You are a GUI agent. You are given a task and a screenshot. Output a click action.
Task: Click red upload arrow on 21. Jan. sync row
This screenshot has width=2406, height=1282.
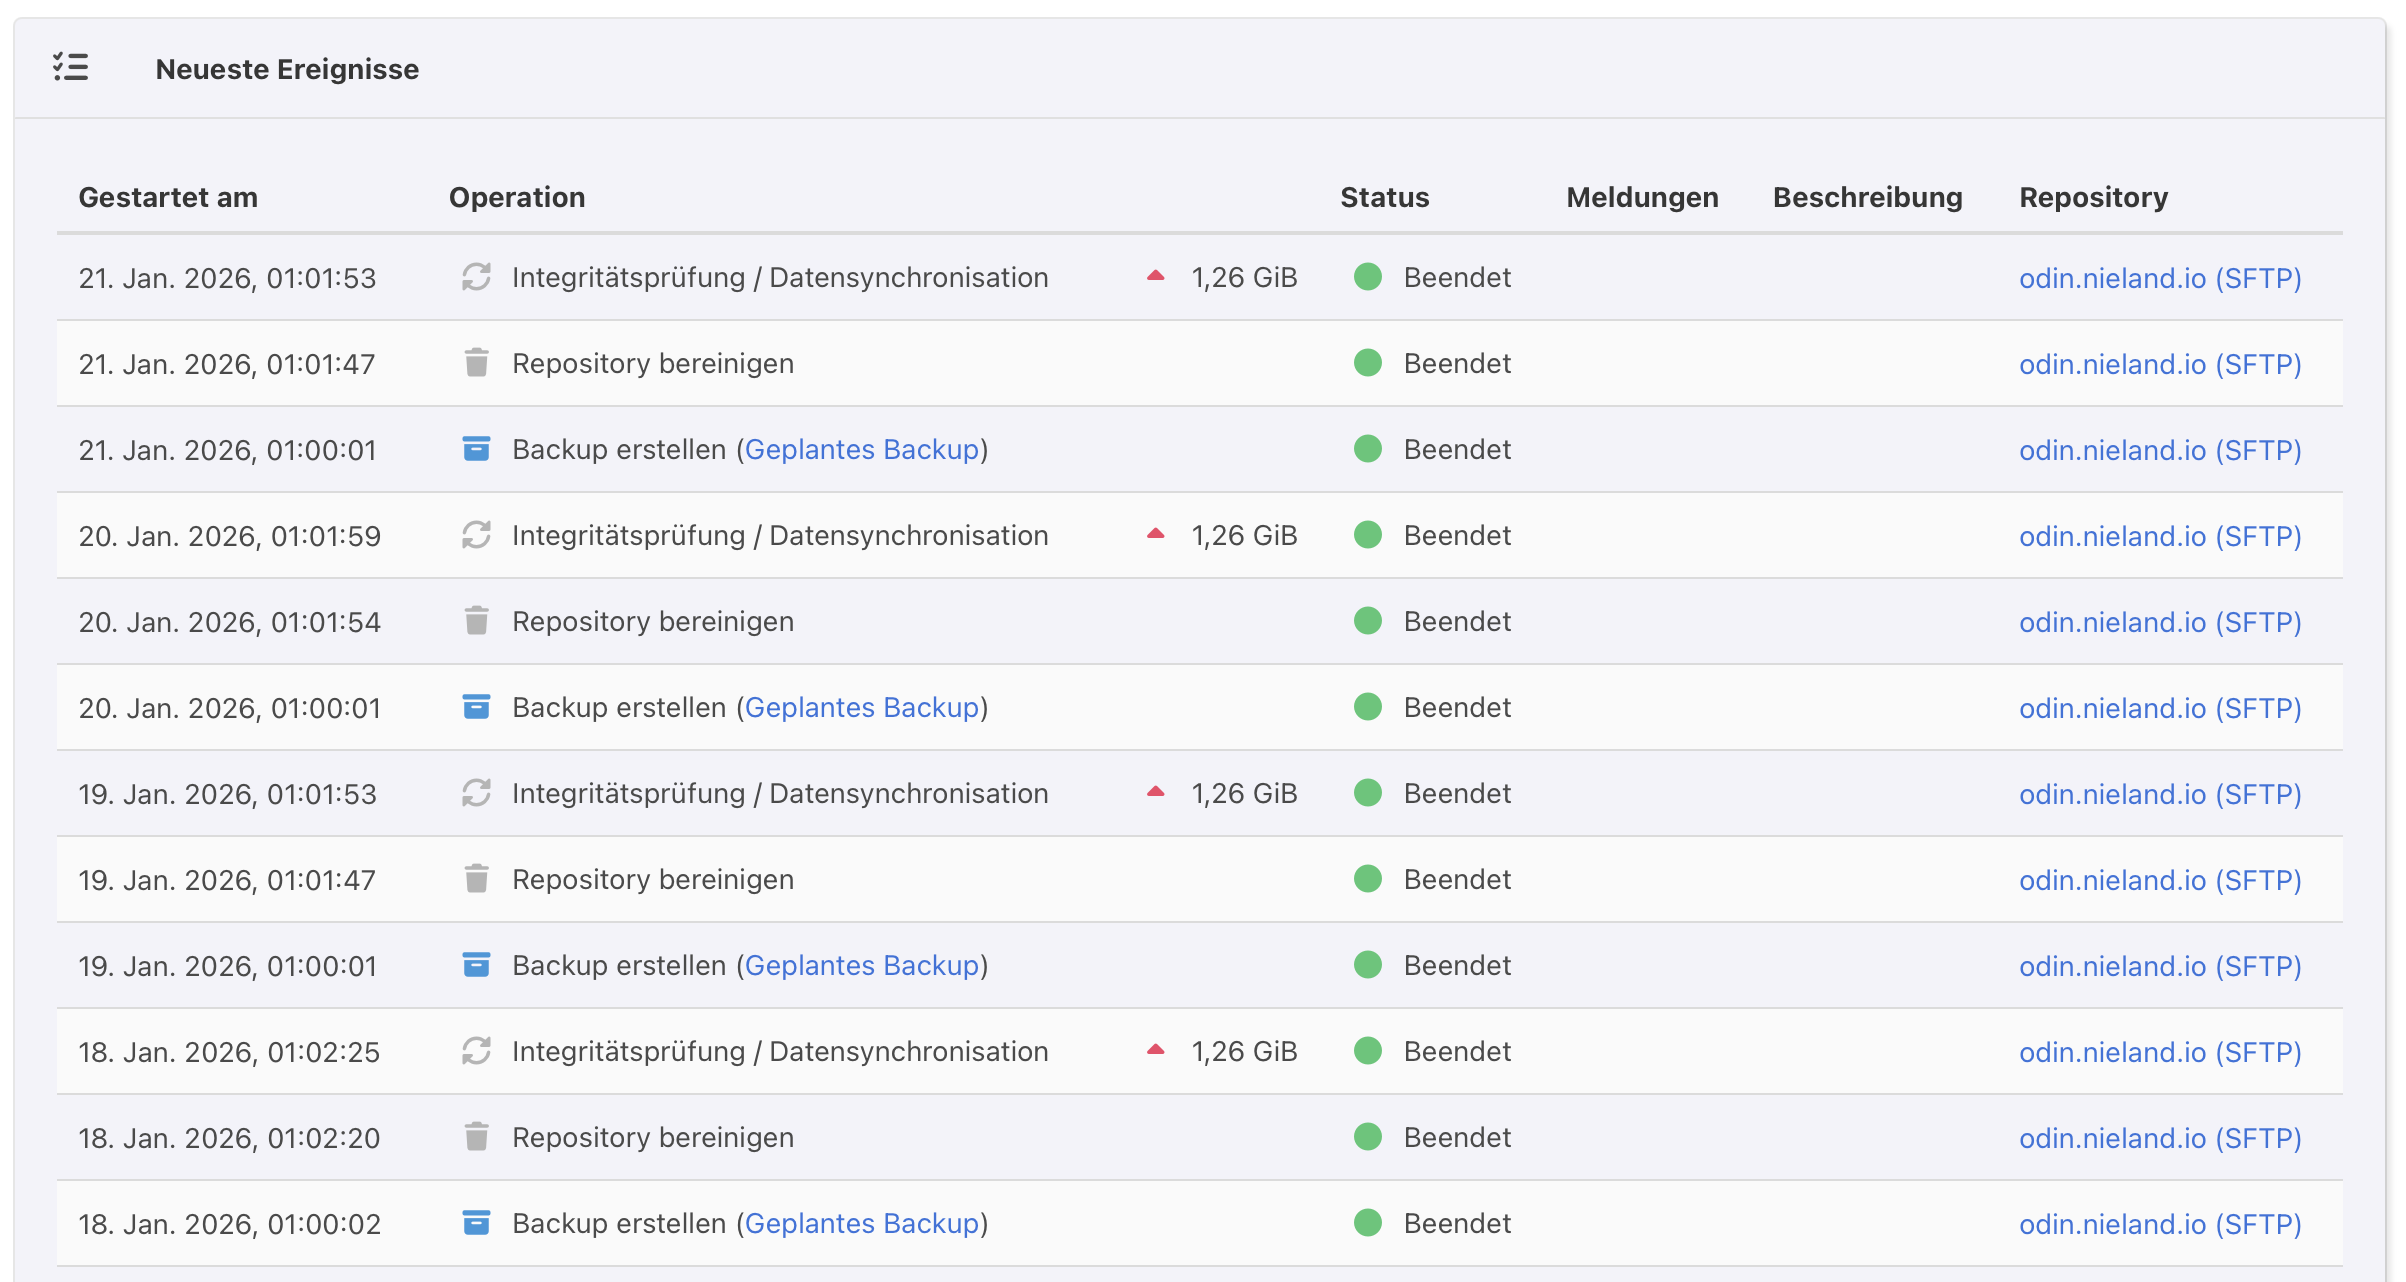(x=1155, y=276)
